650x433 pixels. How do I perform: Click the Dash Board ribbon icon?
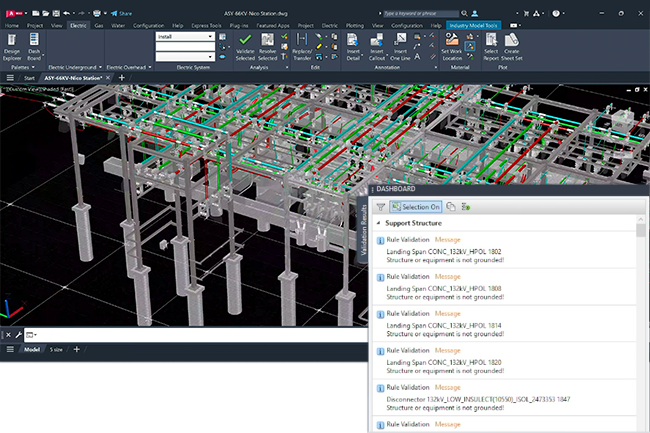34,43
